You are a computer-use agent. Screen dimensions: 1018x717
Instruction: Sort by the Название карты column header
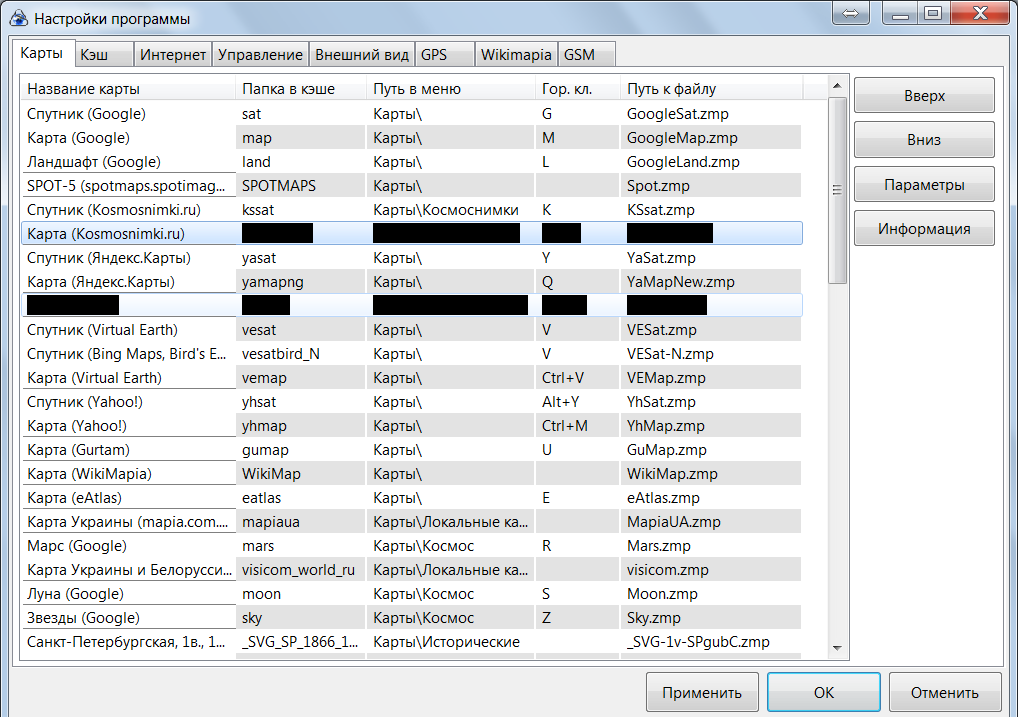click(x=127, y=89)
